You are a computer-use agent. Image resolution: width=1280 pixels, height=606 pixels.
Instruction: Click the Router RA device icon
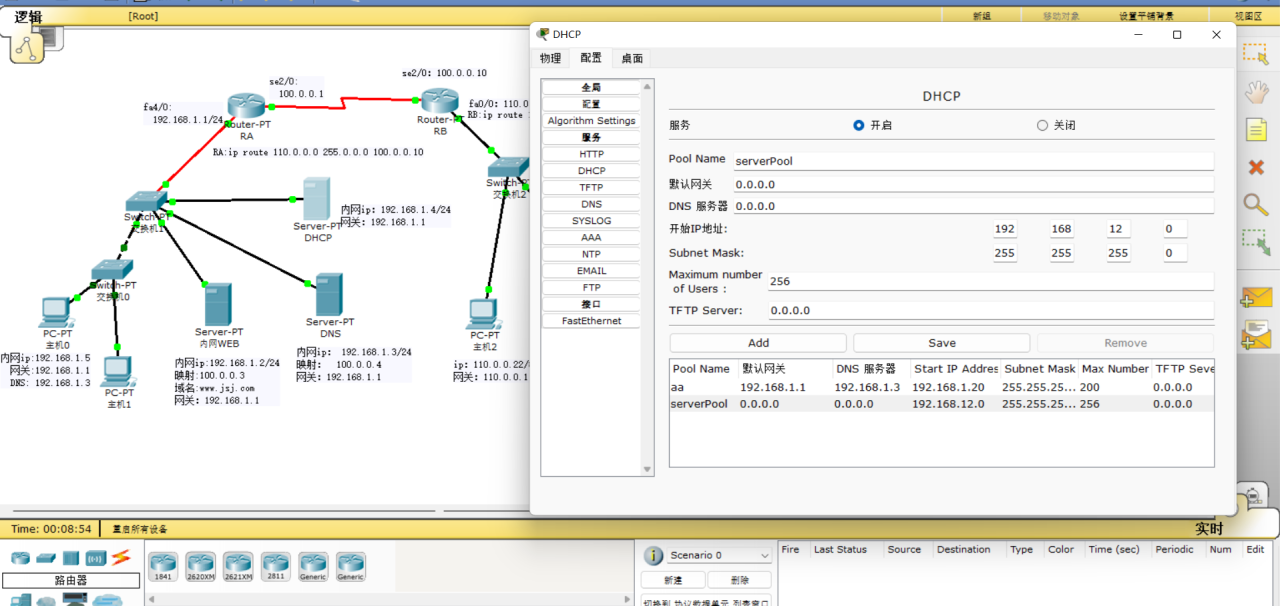point(245,107)
